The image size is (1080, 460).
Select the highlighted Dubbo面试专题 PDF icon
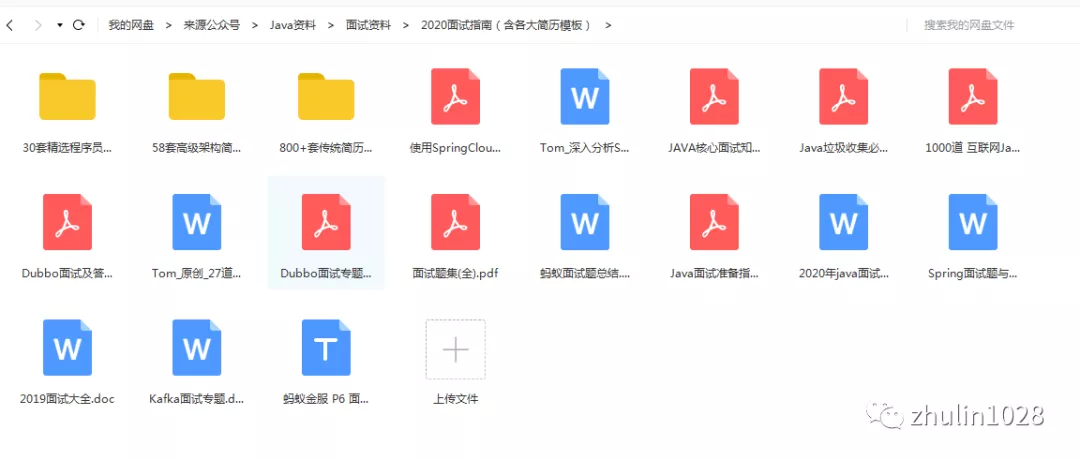(x=326, y=222)
